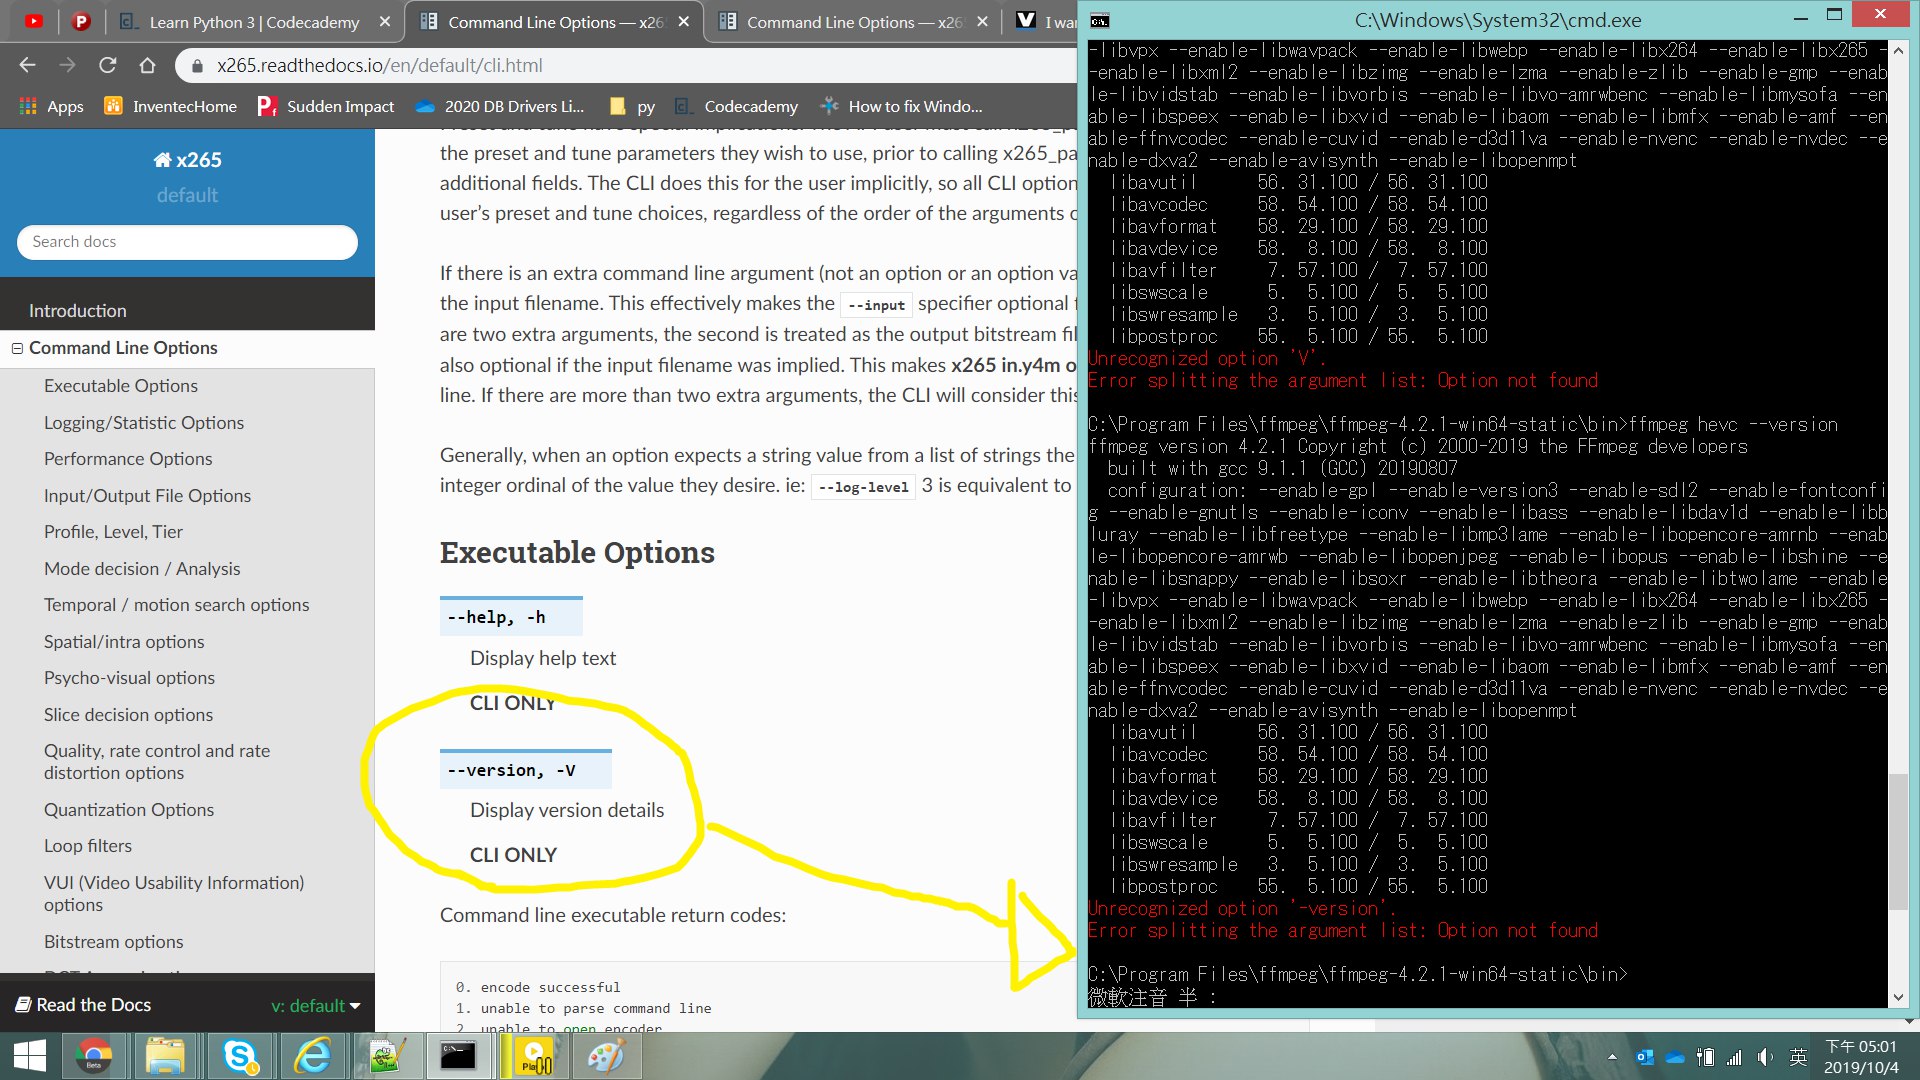Image resolution: width=1920 pixels, height=1080 pixels.
Task: Open File Explorer from the taskbar
Action: [x=165, y=1056]
